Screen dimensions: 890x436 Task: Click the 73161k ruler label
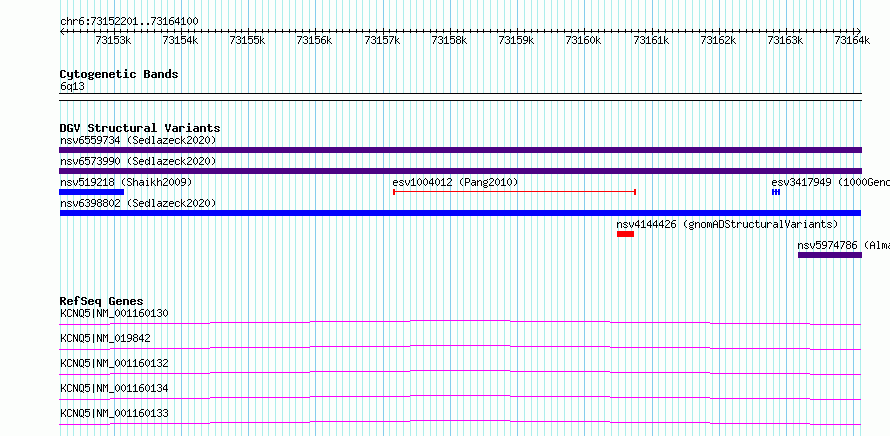pyautogui.click(x=650, y=40)
